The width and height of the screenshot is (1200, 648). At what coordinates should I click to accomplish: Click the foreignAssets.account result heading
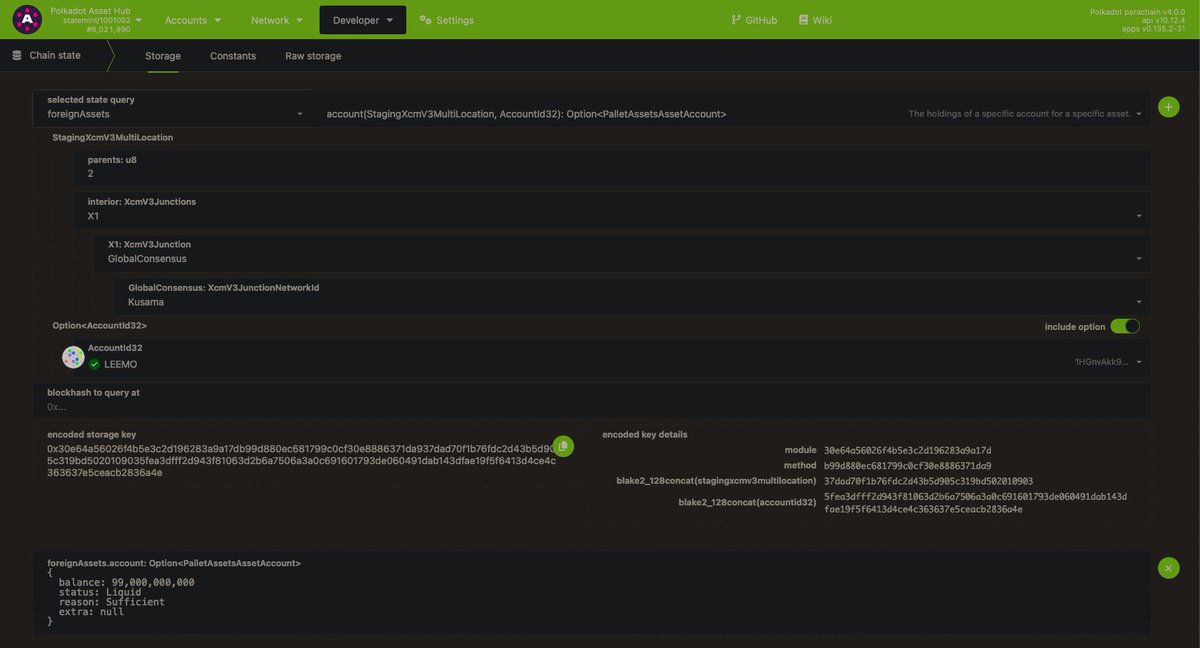tap(174, 563)
